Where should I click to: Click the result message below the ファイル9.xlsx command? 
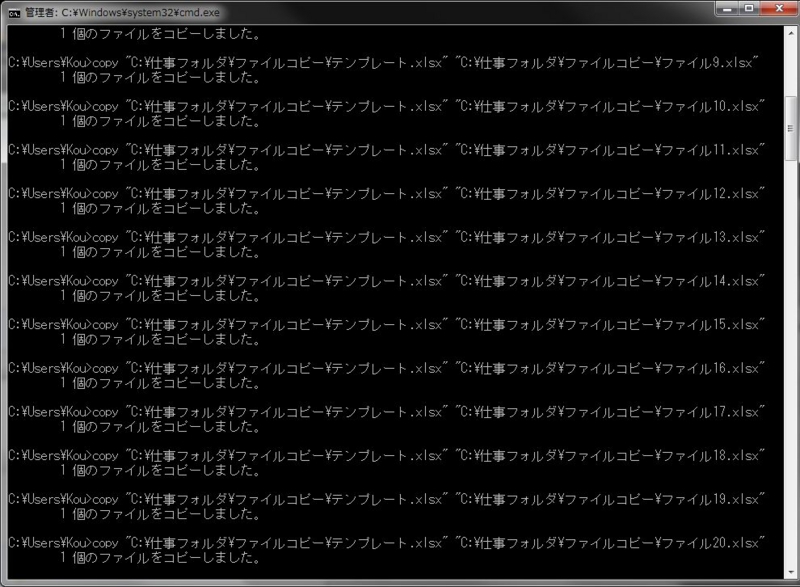pos(161,78)
